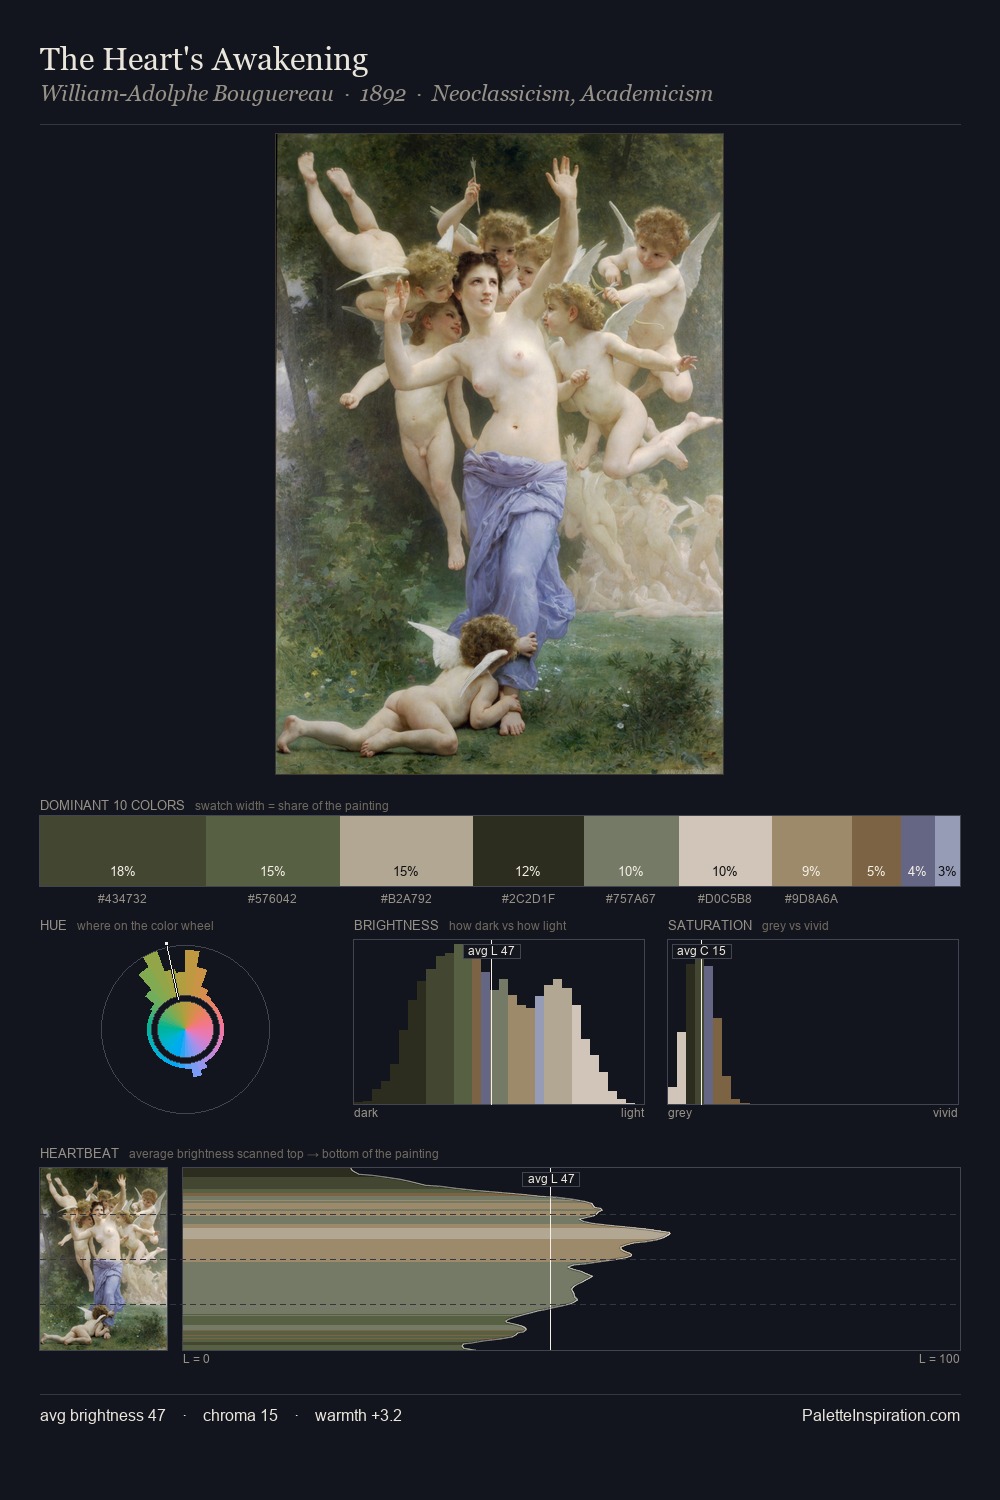Click the "chroma 15" footer stat

[240, 1416]
